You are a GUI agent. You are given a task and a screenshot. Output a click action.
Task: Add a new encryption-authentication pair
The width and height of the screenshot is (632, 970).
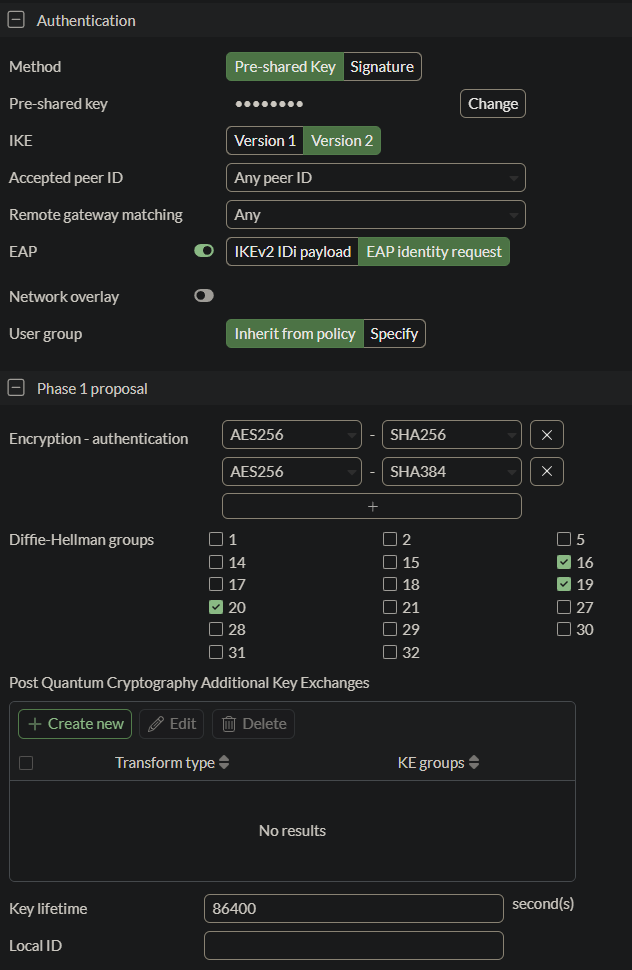coord(372,506)
